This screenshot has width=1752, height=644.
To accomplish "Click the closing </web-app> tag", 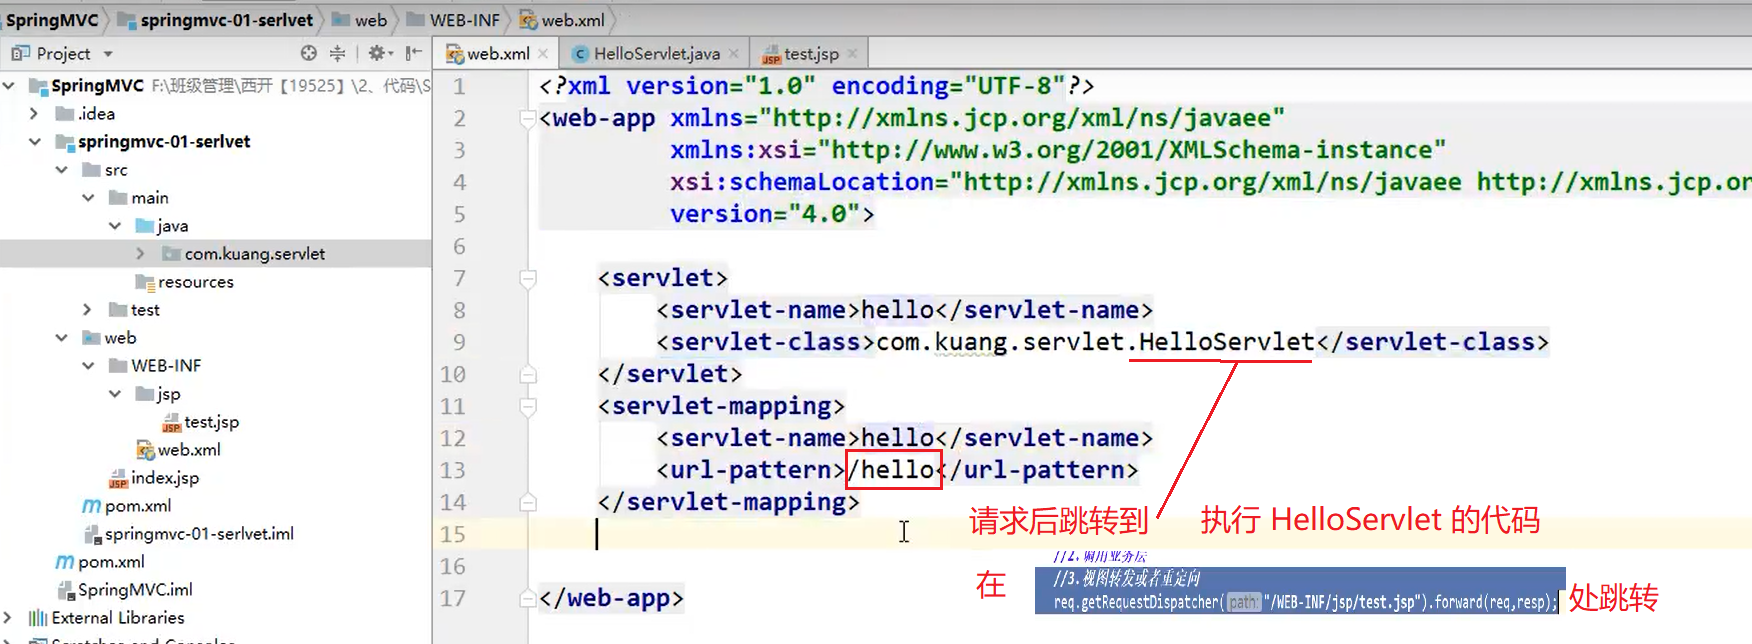I will pos(611,598).
